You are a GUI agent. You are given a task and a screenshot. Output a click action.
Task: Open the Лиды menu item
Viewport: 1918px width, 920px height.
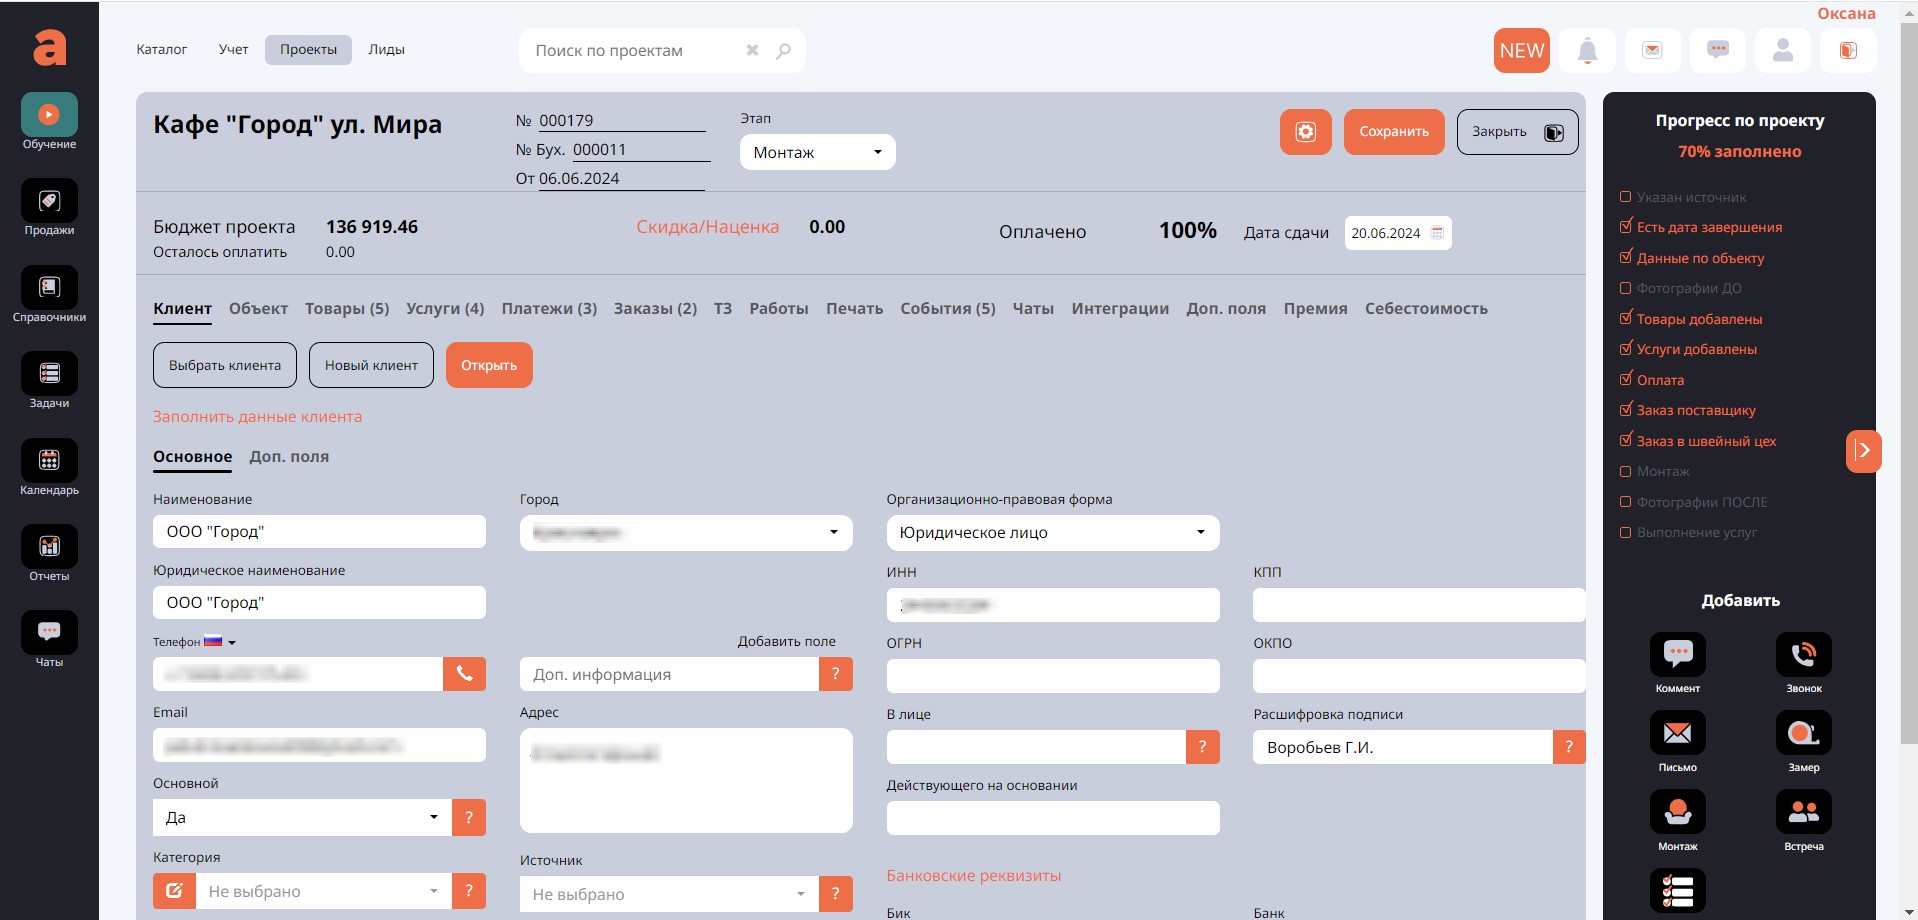pos(386,50)
